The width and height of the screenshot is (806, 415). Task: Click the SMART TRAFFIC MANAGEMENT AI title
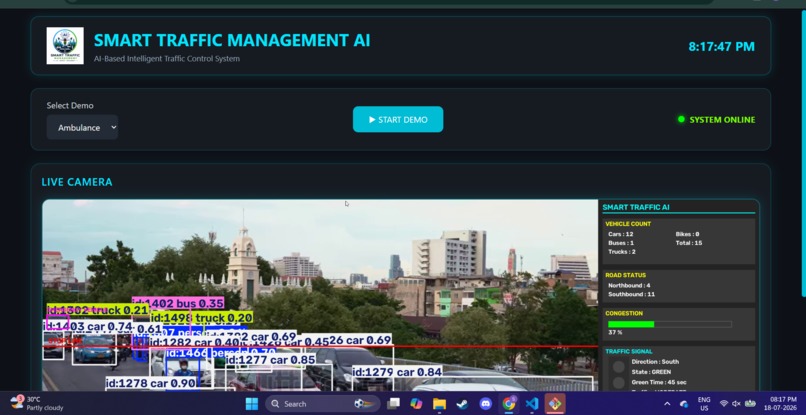pyautogui.click(x=232, y=40)
